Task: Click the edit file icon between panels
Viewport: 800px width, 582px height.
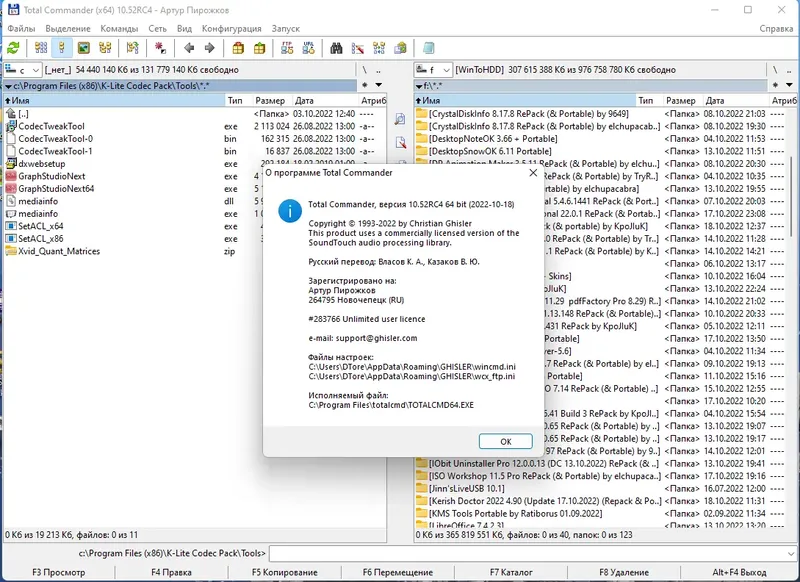Action: click(401, 142)
